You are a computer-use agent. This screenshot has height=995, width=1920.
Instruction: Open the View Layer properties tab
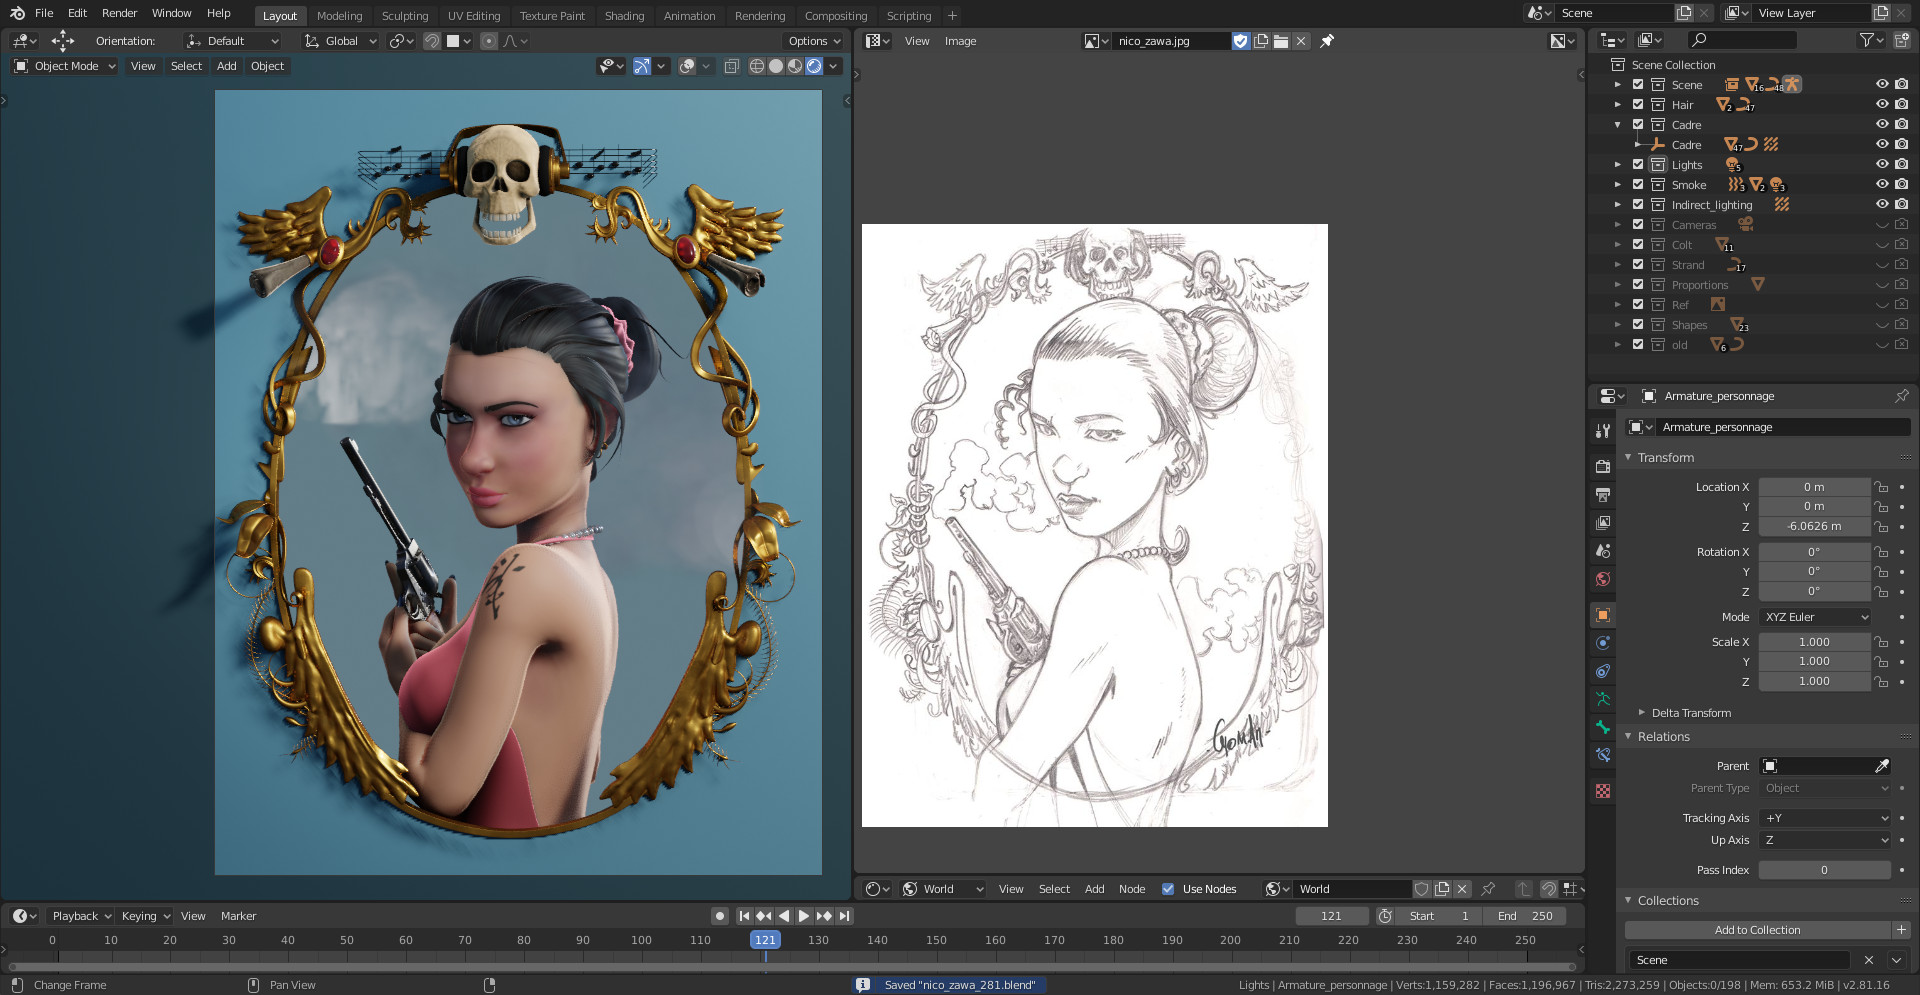click(1603, 523)
